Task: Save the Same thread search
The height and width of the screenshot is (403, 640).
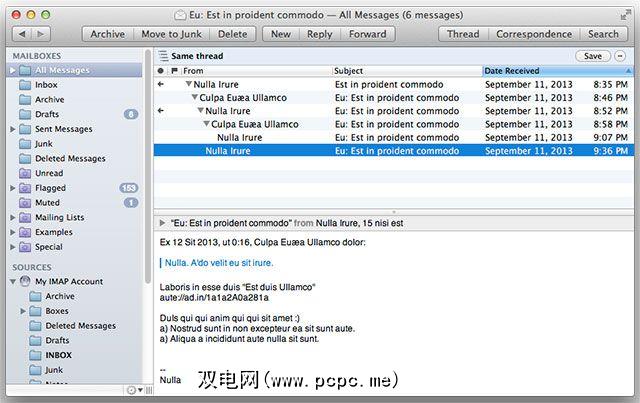Action: coord(593,56)
